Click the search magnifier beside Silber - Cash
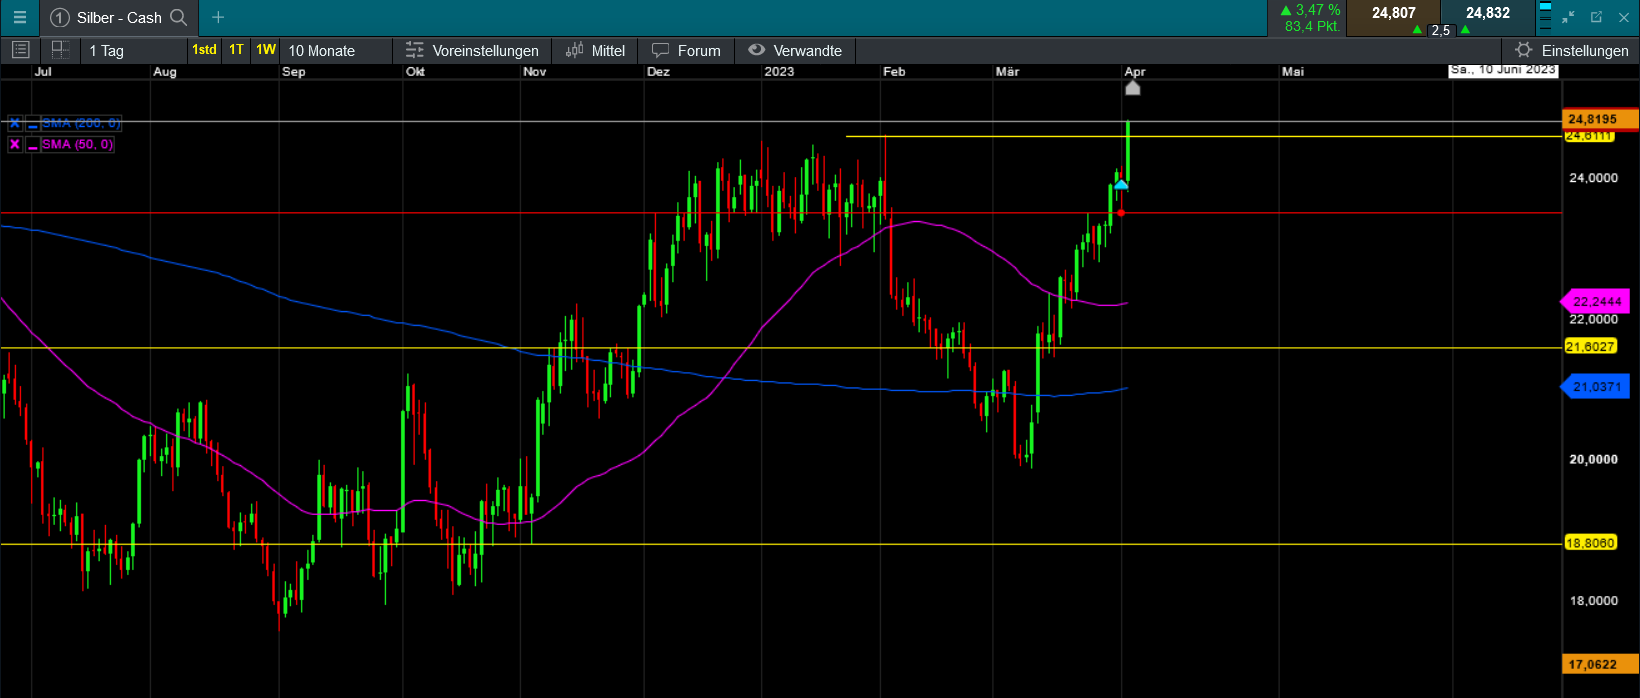1640x698 pixels. (x=179, y=17)
